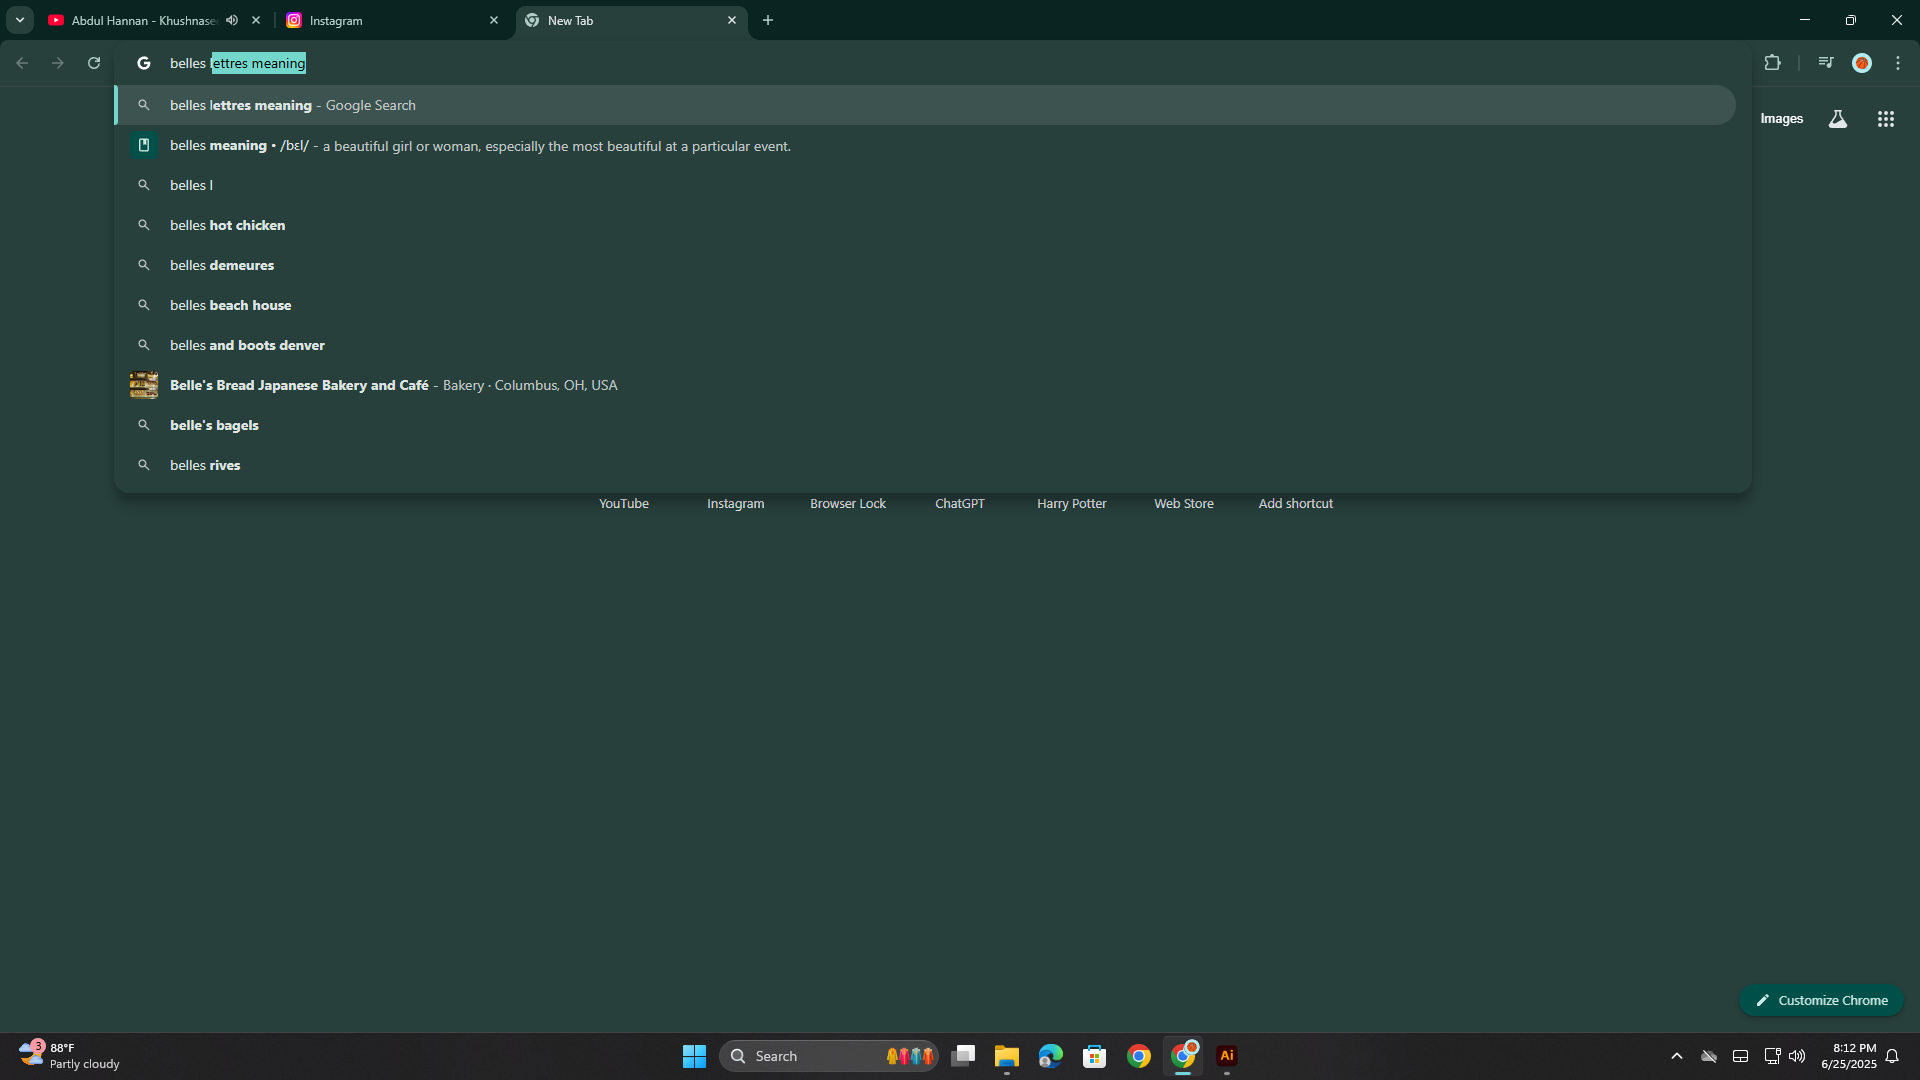Mute the YouTube tab audio icon
Viewport: 1920px width, 1080px height.
click(x=232, y=20)
